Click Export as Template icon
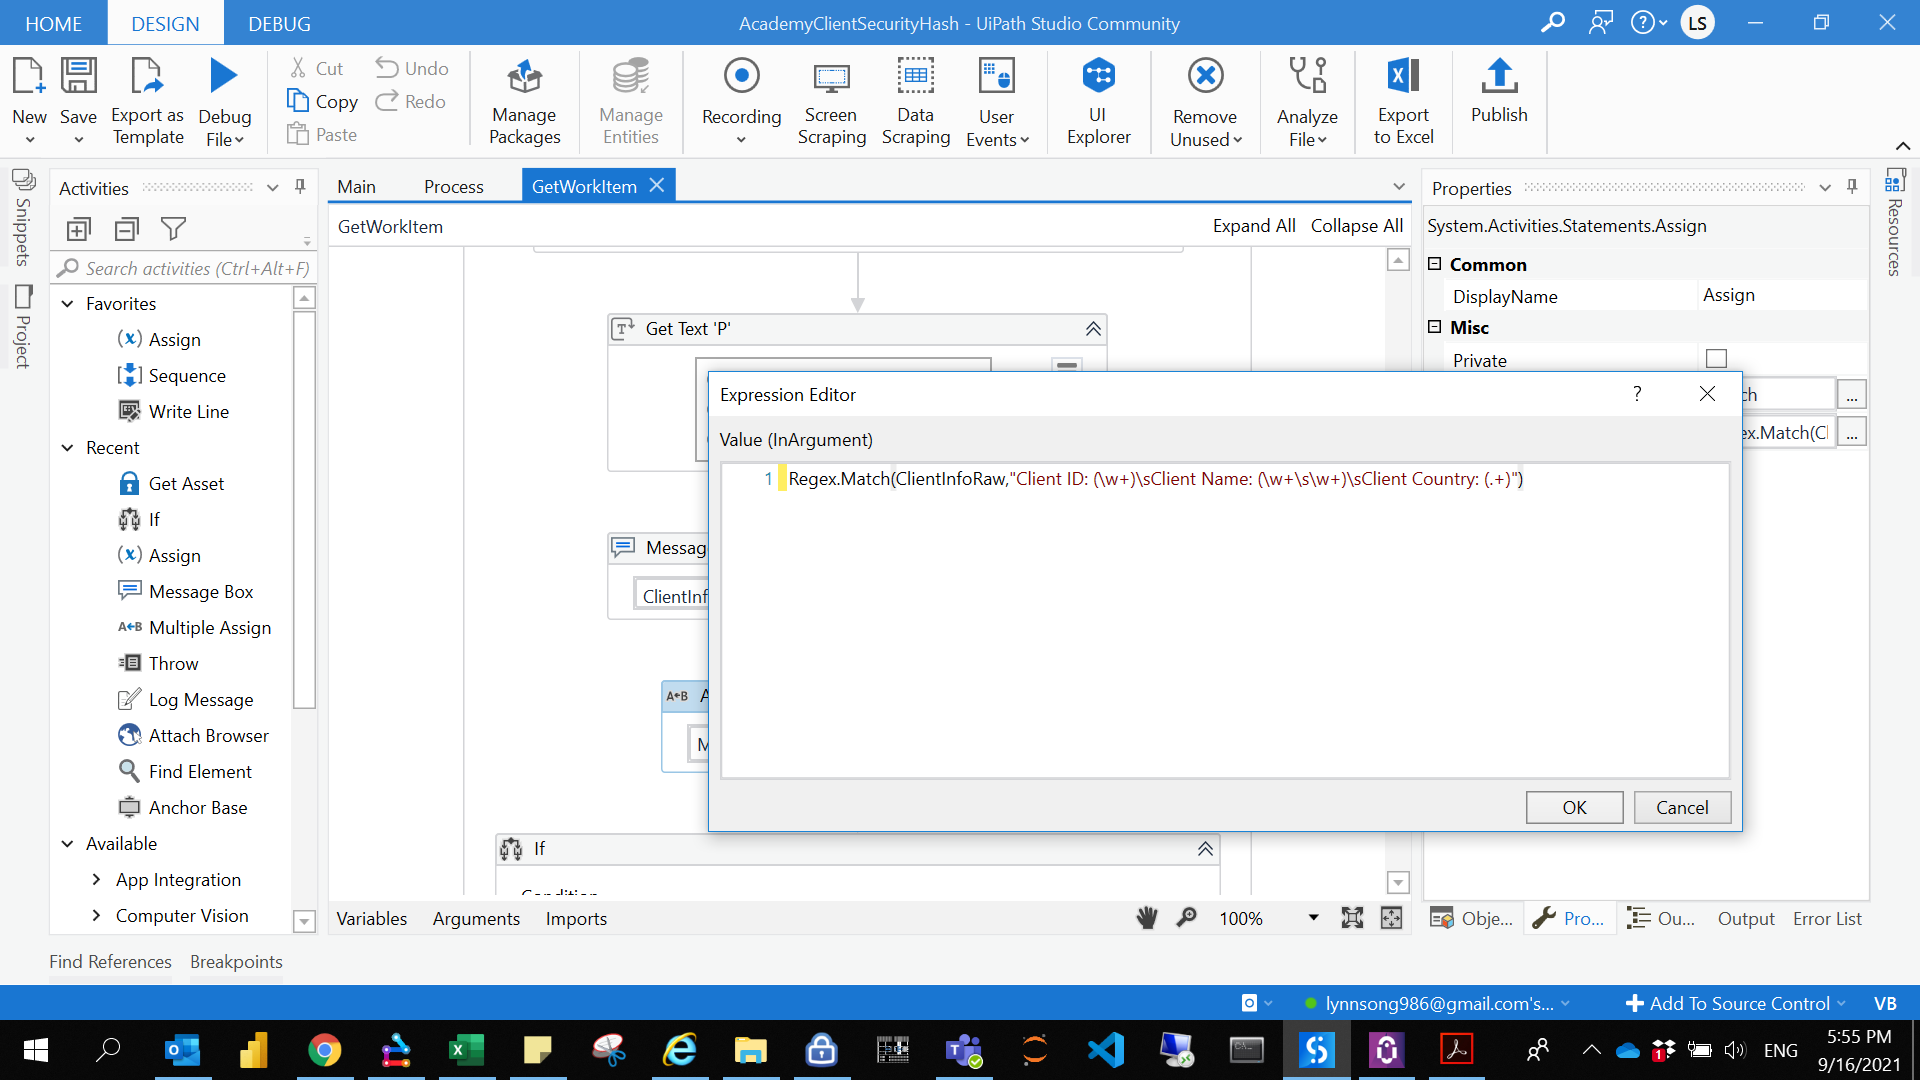 (147, 77)
